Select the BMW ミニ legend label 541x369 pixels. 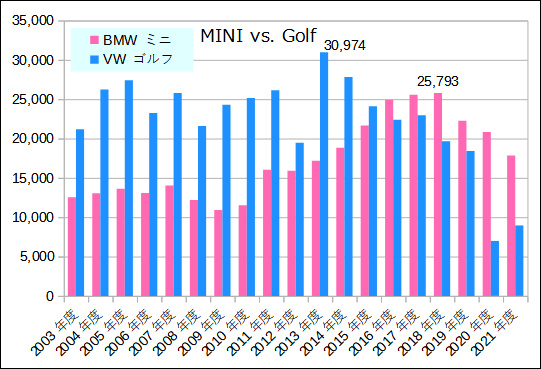pyautogui.click(x=137, y=40)
